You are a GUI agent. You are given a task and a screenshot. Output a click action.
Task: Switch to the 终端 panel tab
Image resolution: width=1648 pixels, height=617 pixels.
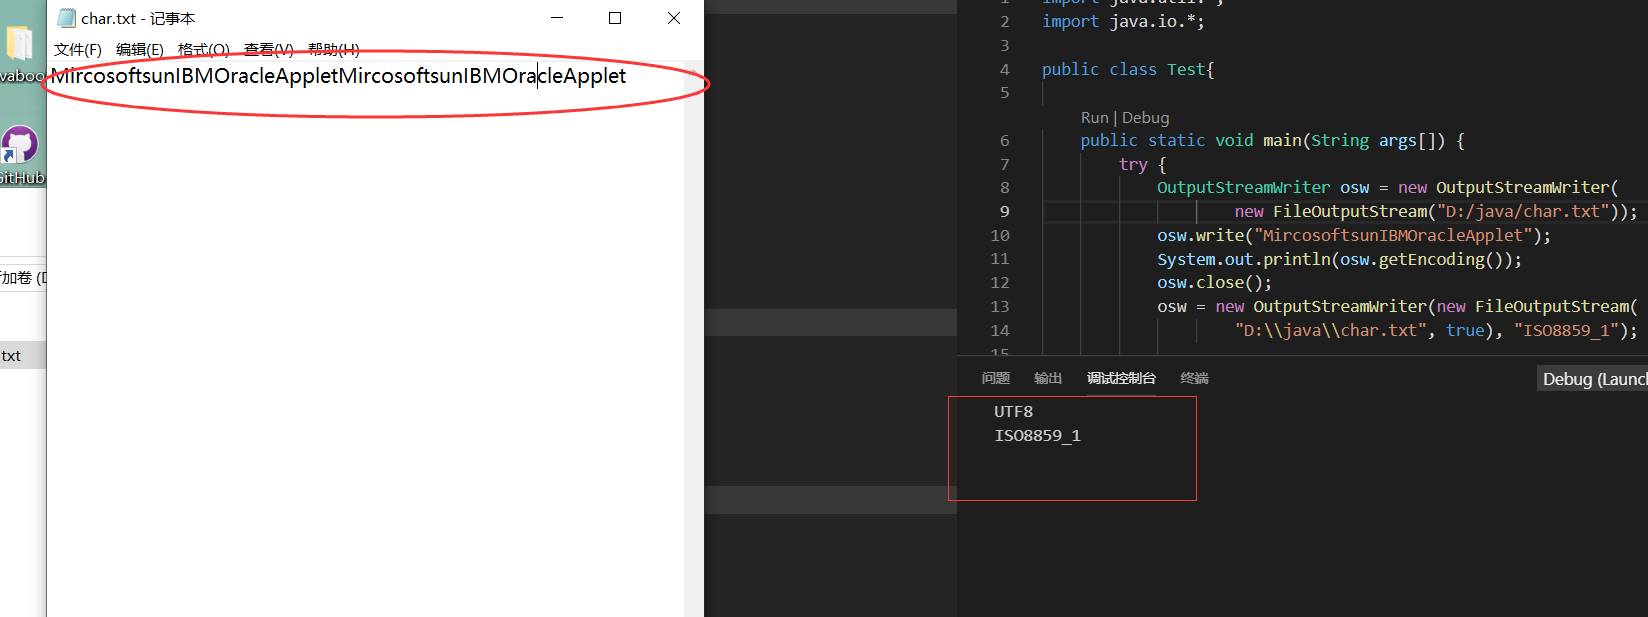[x=1194, y=378]
